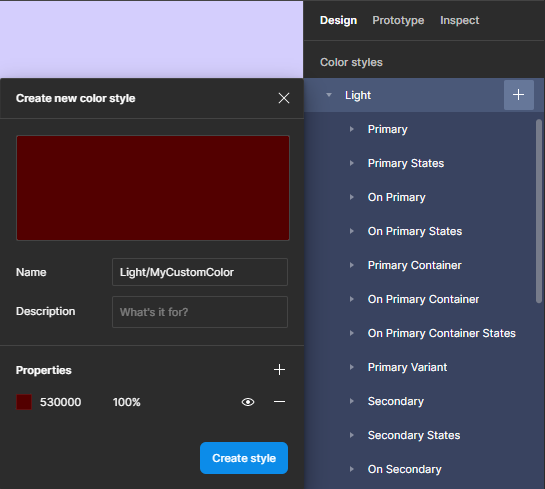Expand the On Primary Container folder
The width and height of the screenshot is (545, 489).
coord(352,299)
